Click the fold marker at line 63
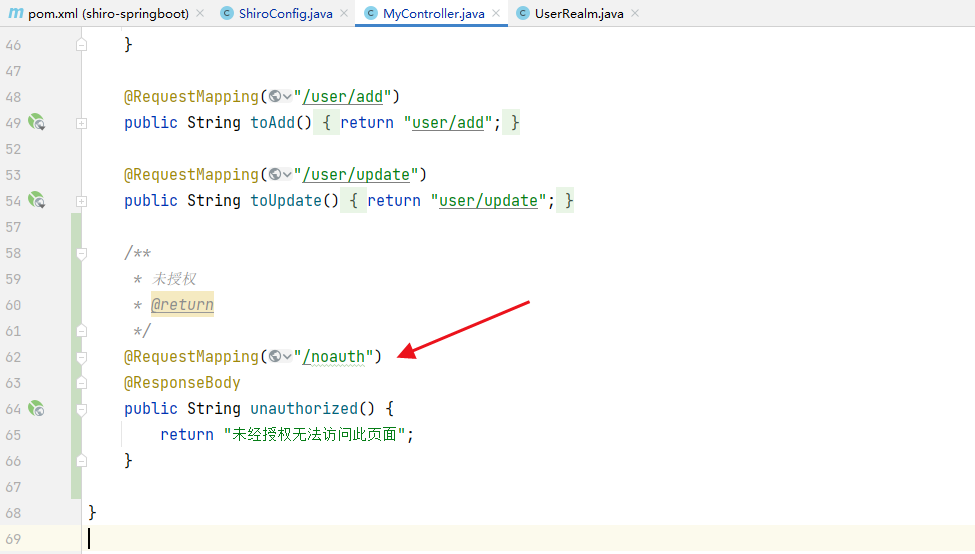Screen dimensions: 975x554 (x=81, y=383)
